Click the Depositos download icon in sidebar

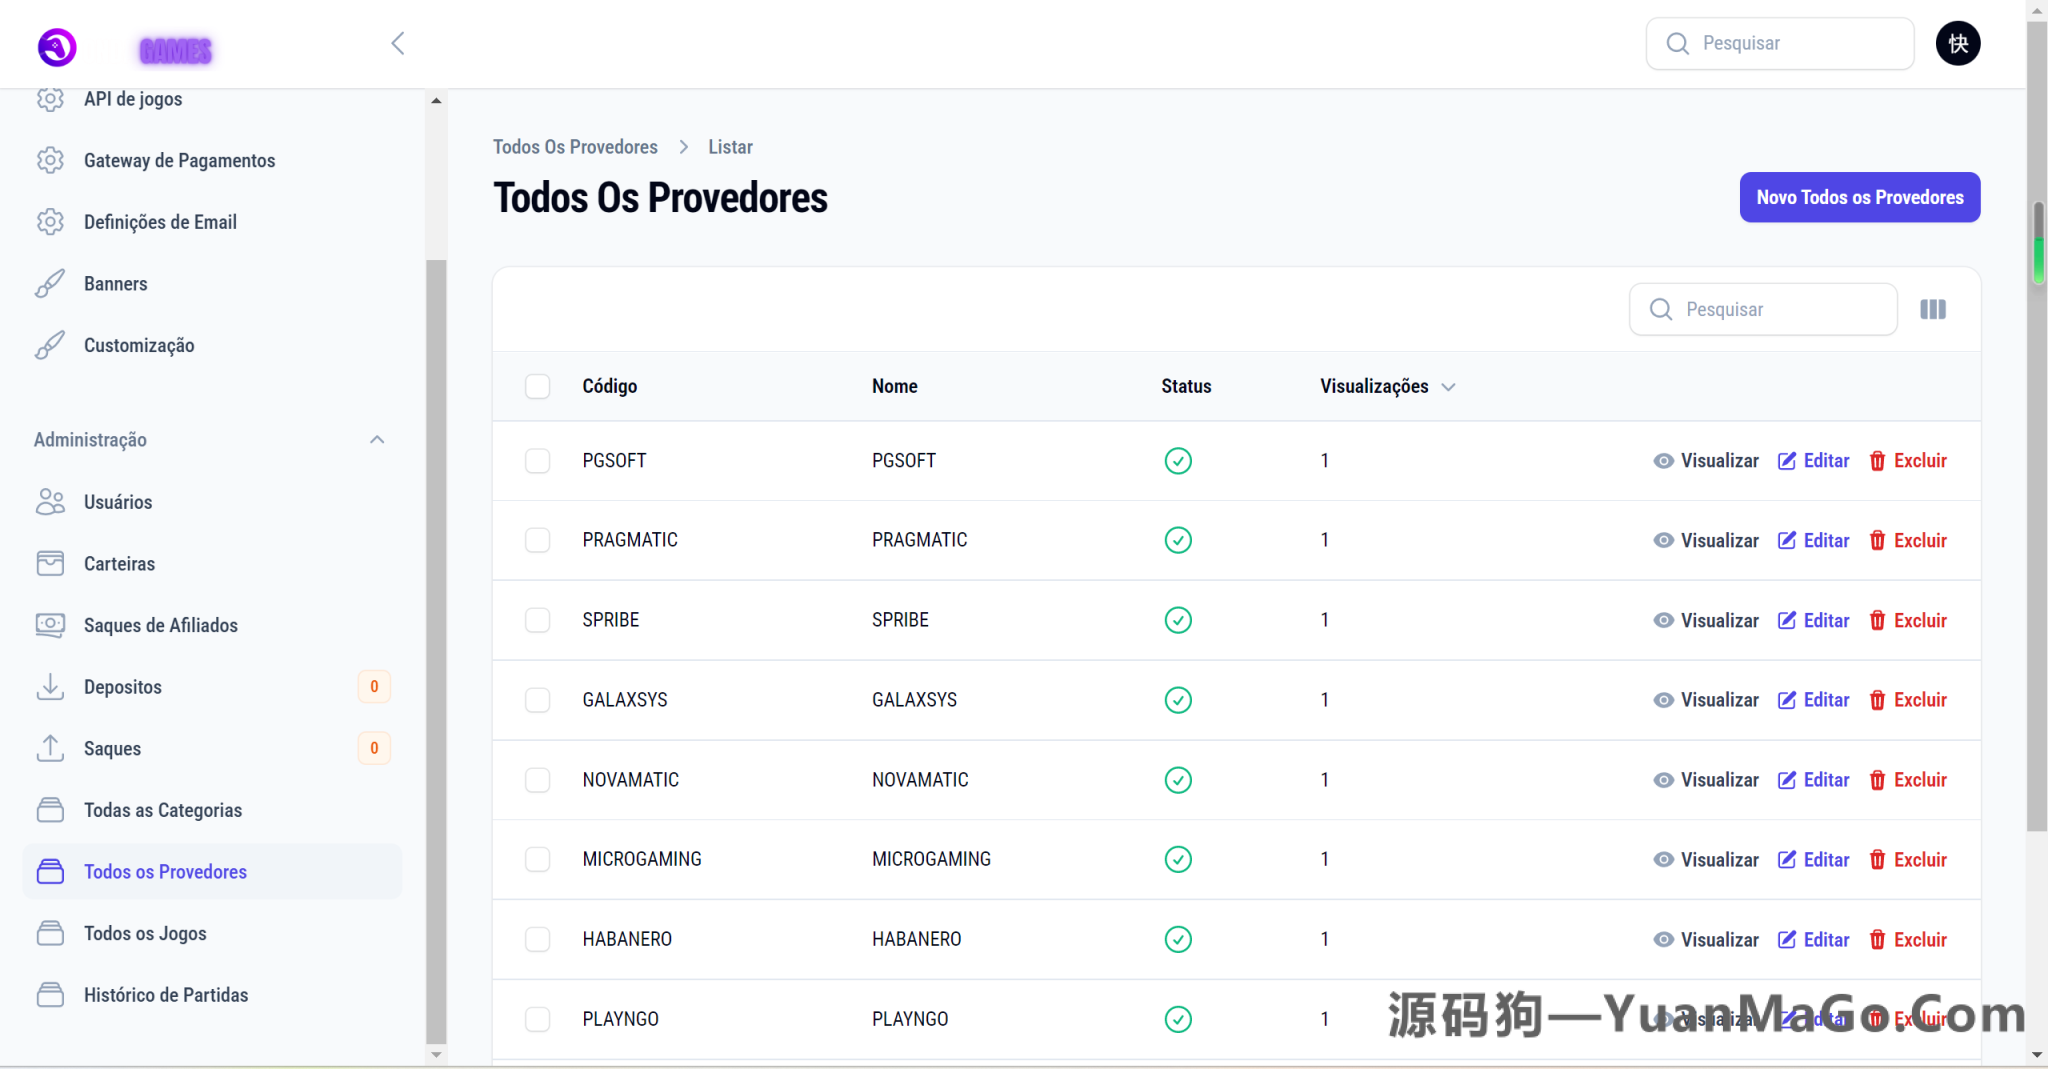click(50, 687)
